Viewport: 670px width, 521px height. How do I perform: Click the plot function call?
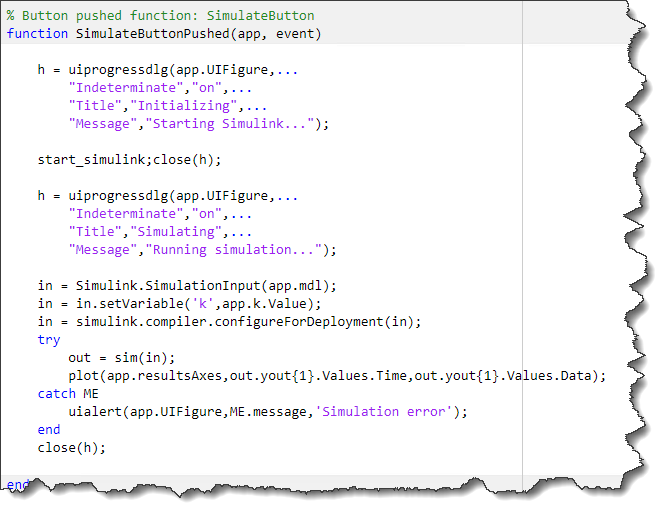pos(85,375)
